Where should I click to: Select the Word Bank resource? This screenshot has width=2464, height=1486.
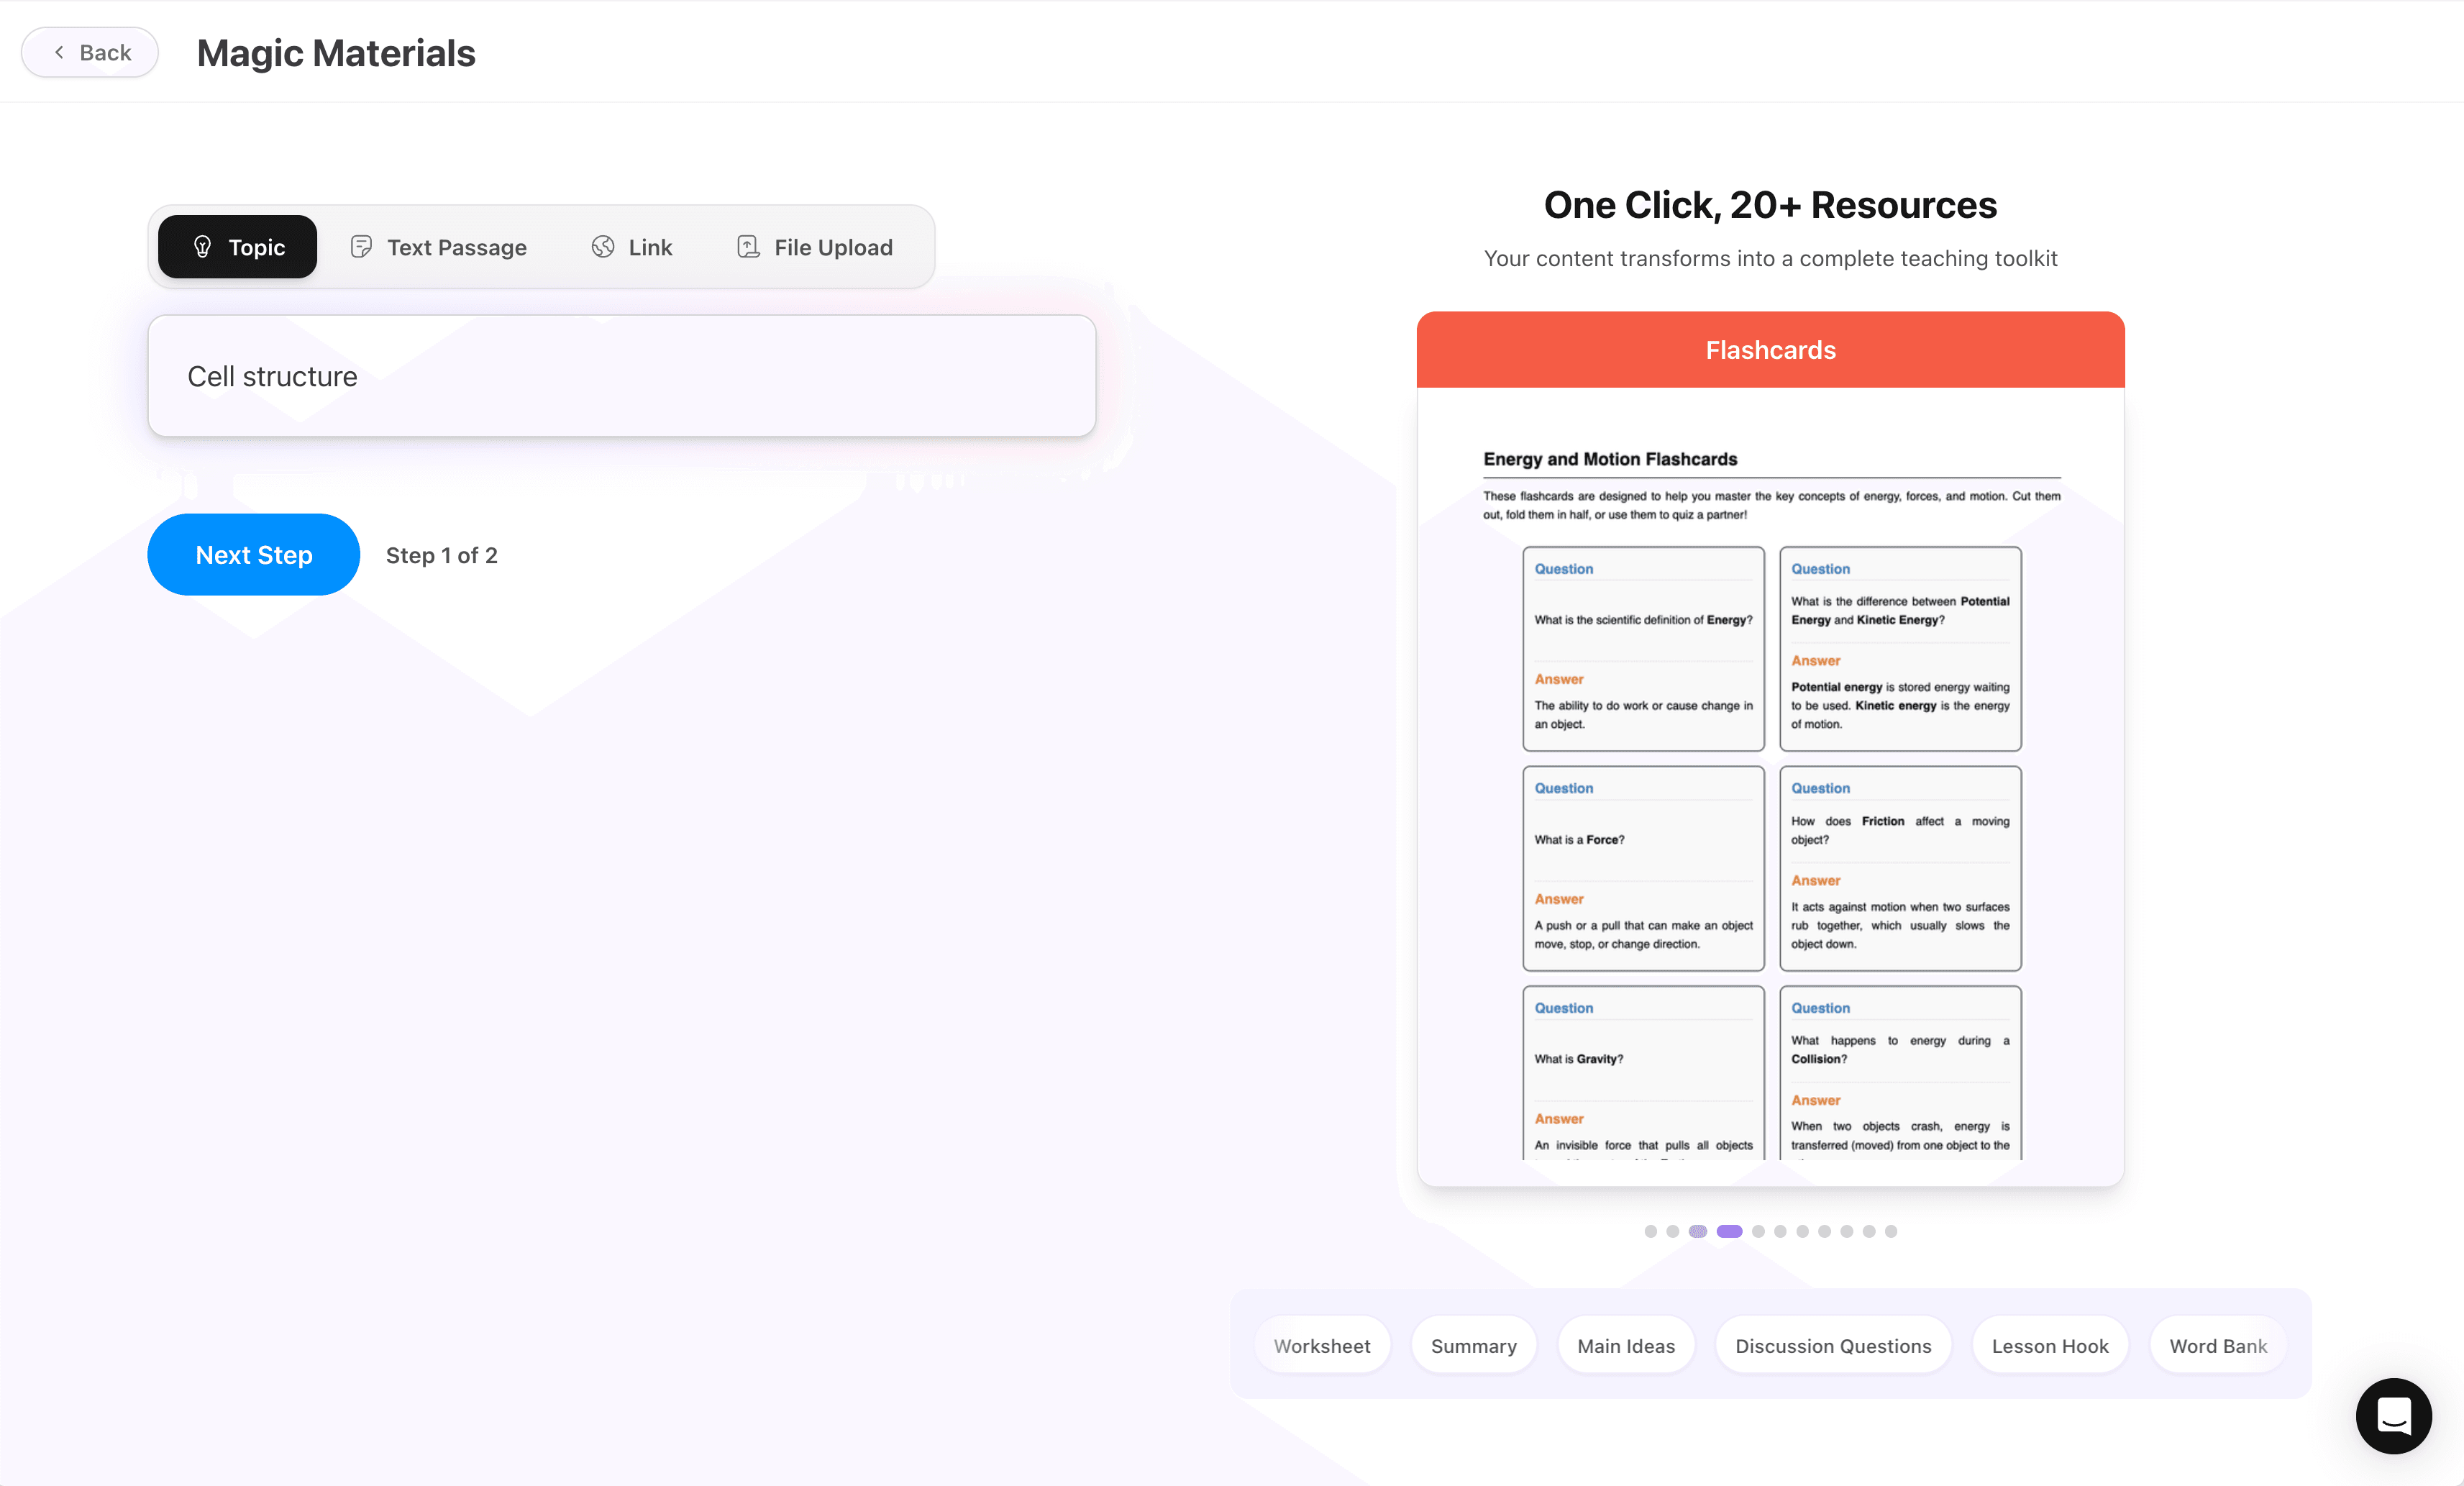tap(2217, 1345)
